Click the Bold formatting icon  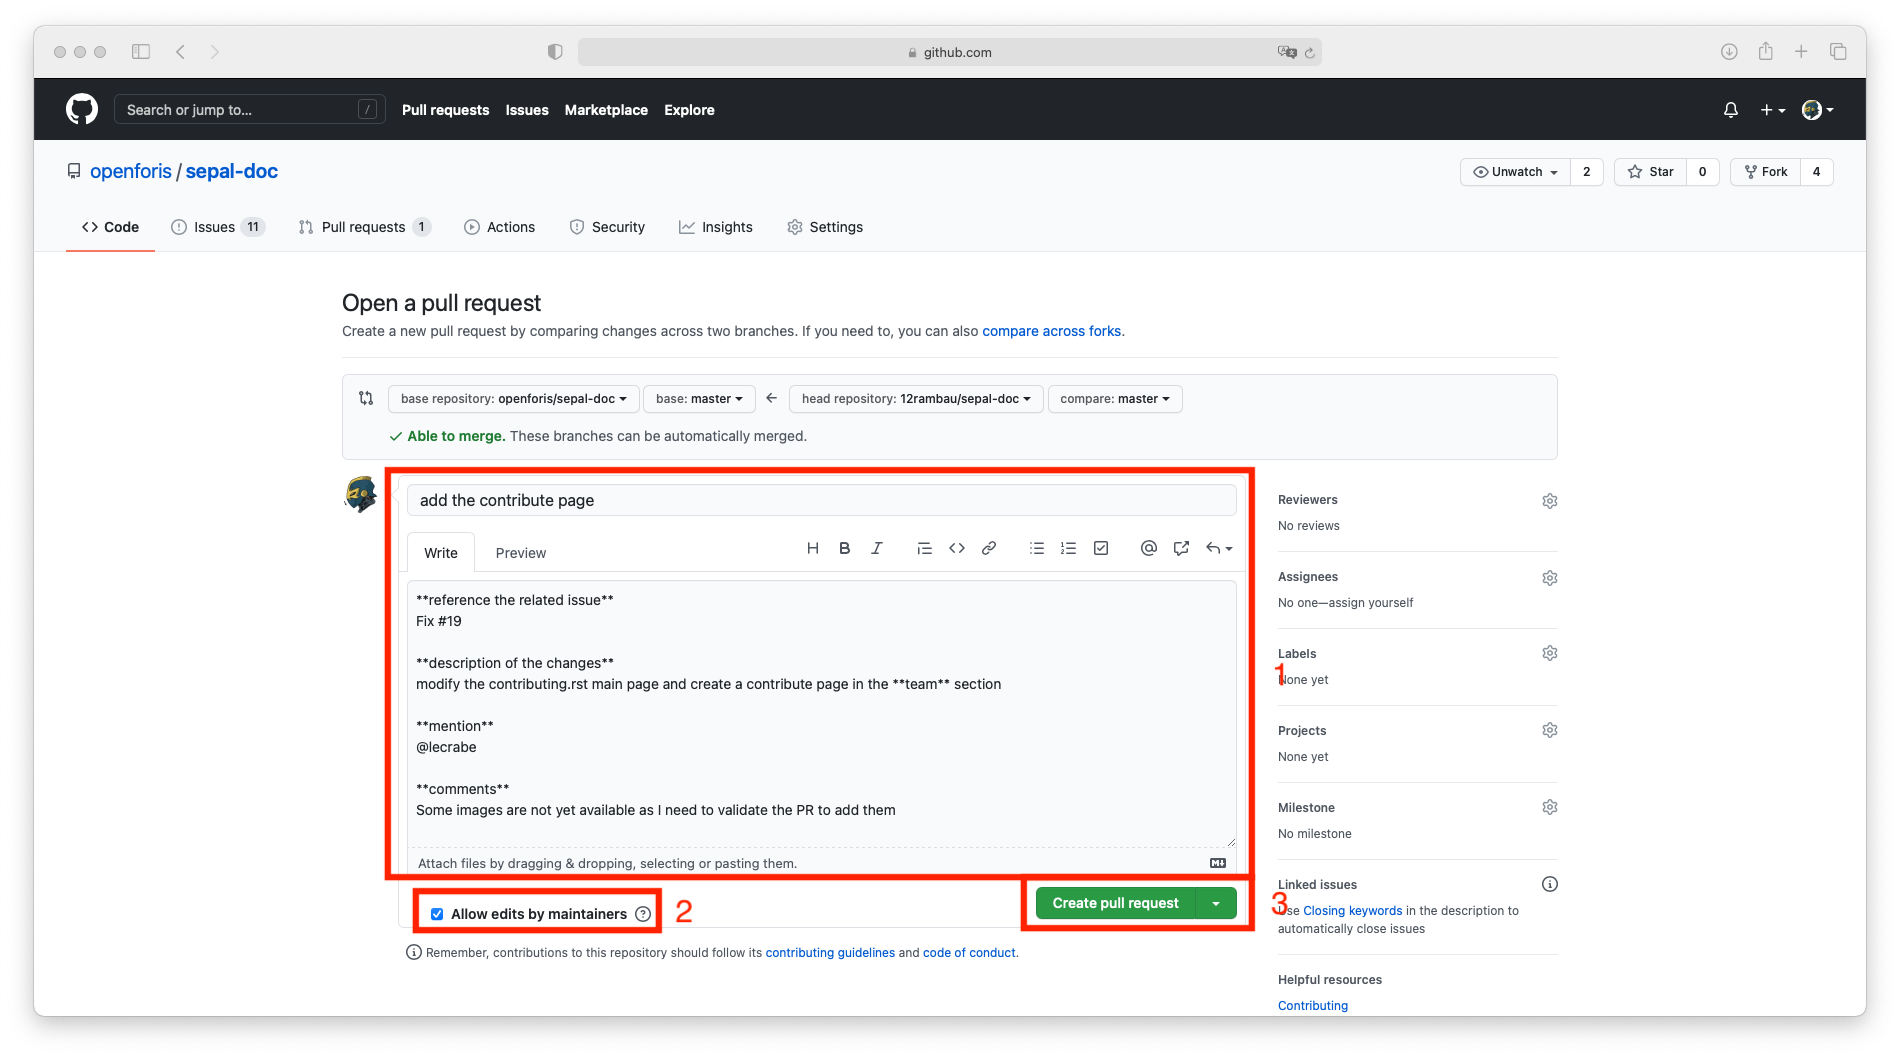[845, 548]
